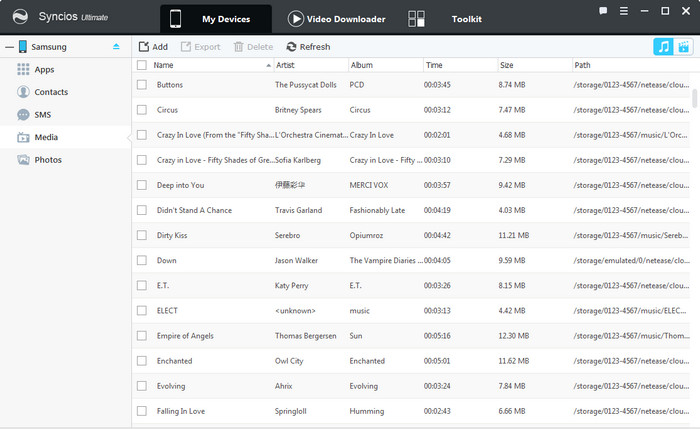Open the Toolkit tab
The image size is (700, 429).
click(466, 19)
